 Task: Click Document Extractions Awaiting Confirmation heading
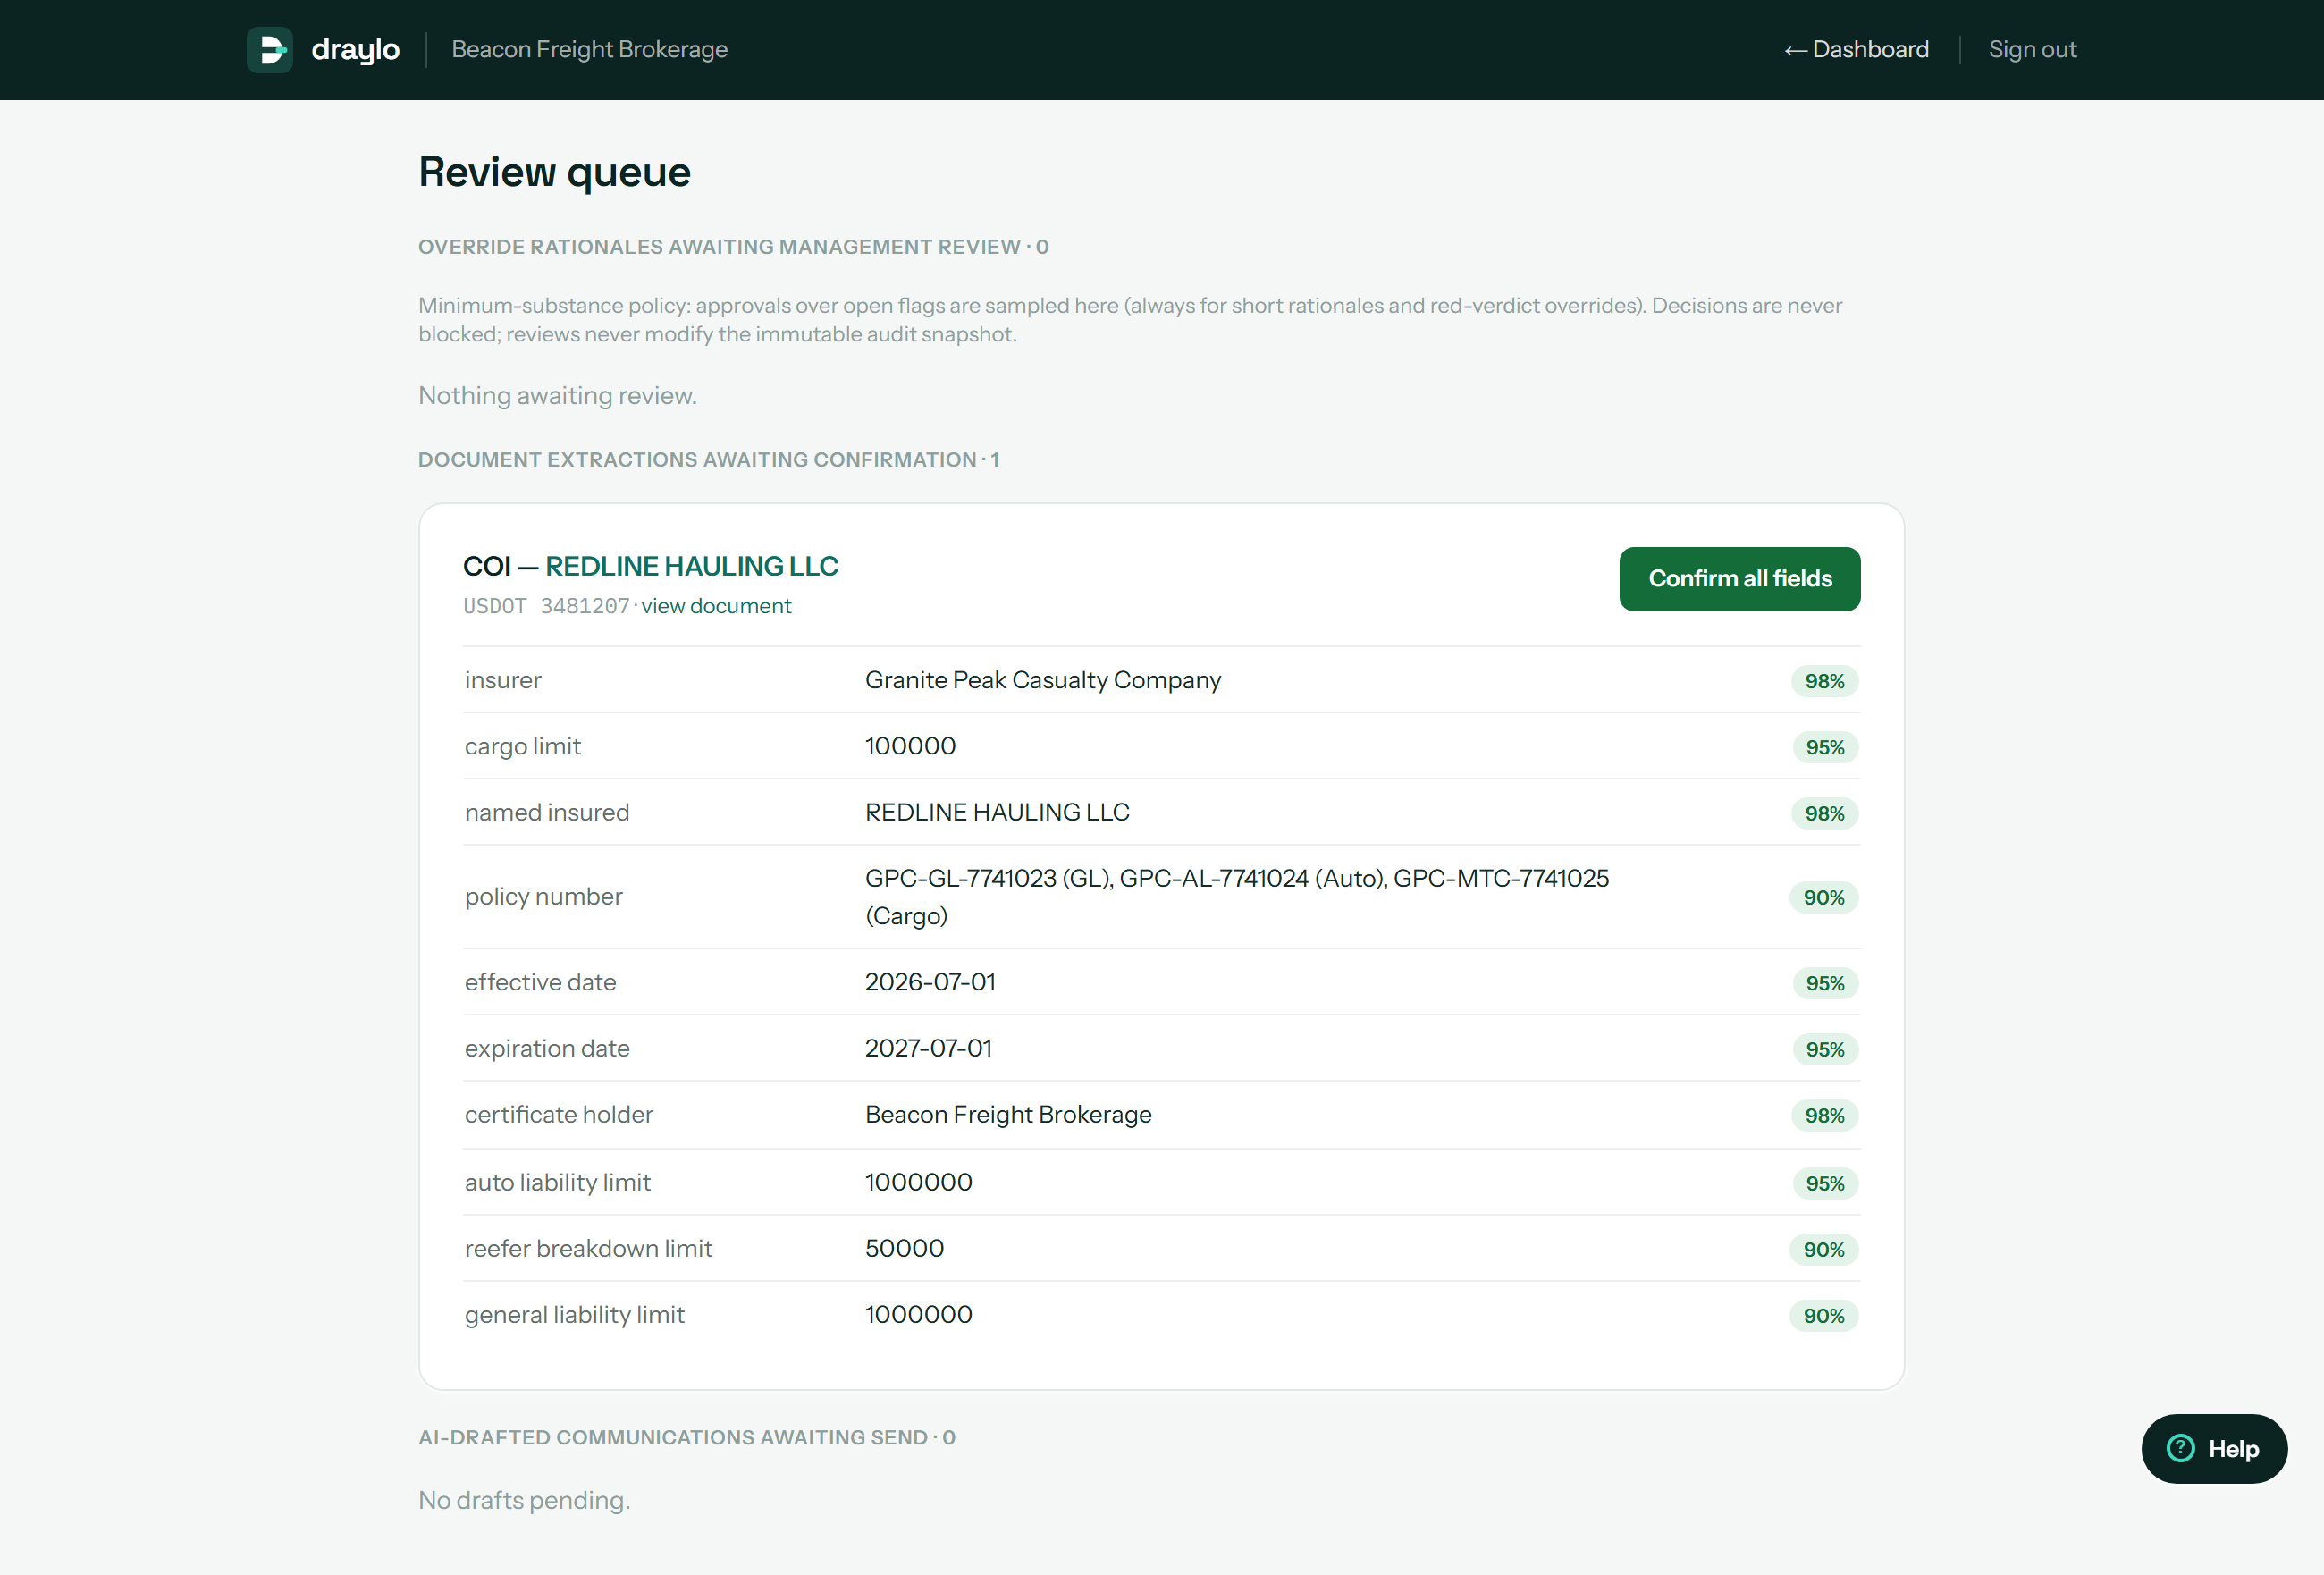[708, 460]
